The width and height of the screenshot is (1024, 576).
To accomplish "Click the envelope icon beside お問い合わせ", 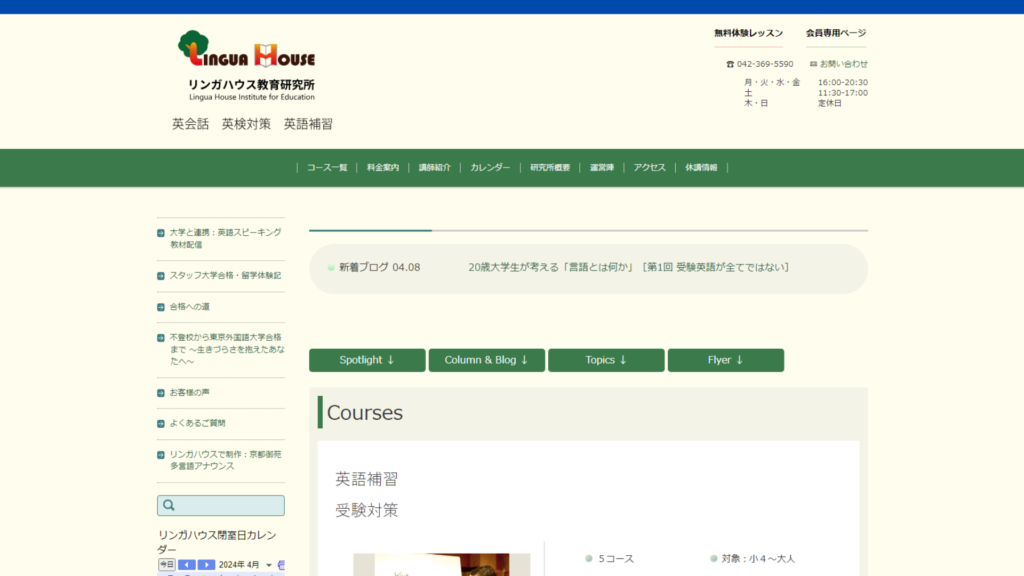I will click(813, 64).
